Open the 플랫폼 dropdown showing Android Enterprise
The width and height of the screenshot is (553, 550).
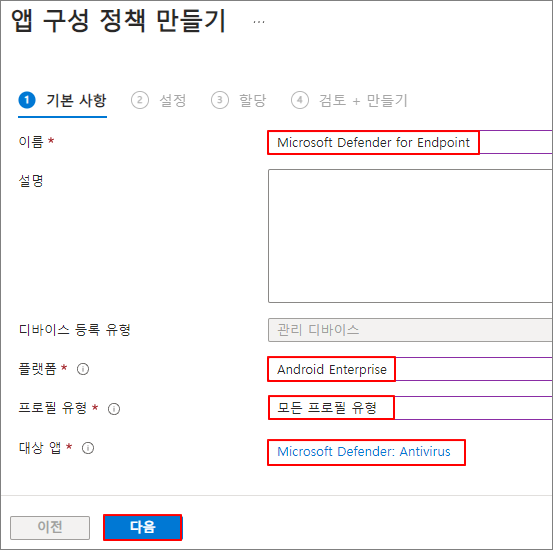click(x=410, y=369)
